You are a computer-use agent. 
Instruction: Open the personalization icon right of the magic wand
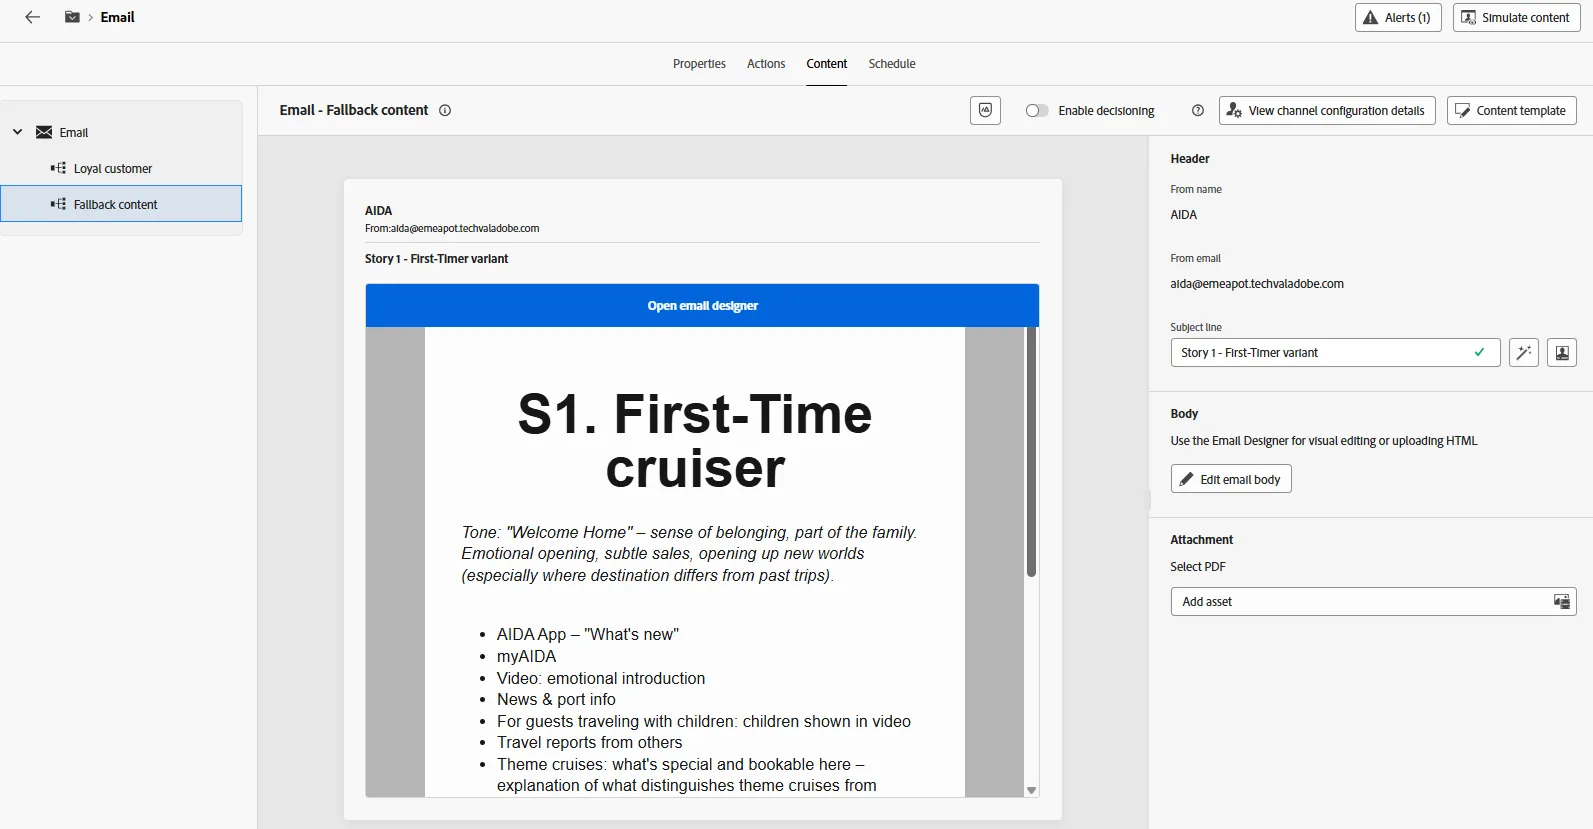pyautogui.click(x=1562, y=353)
